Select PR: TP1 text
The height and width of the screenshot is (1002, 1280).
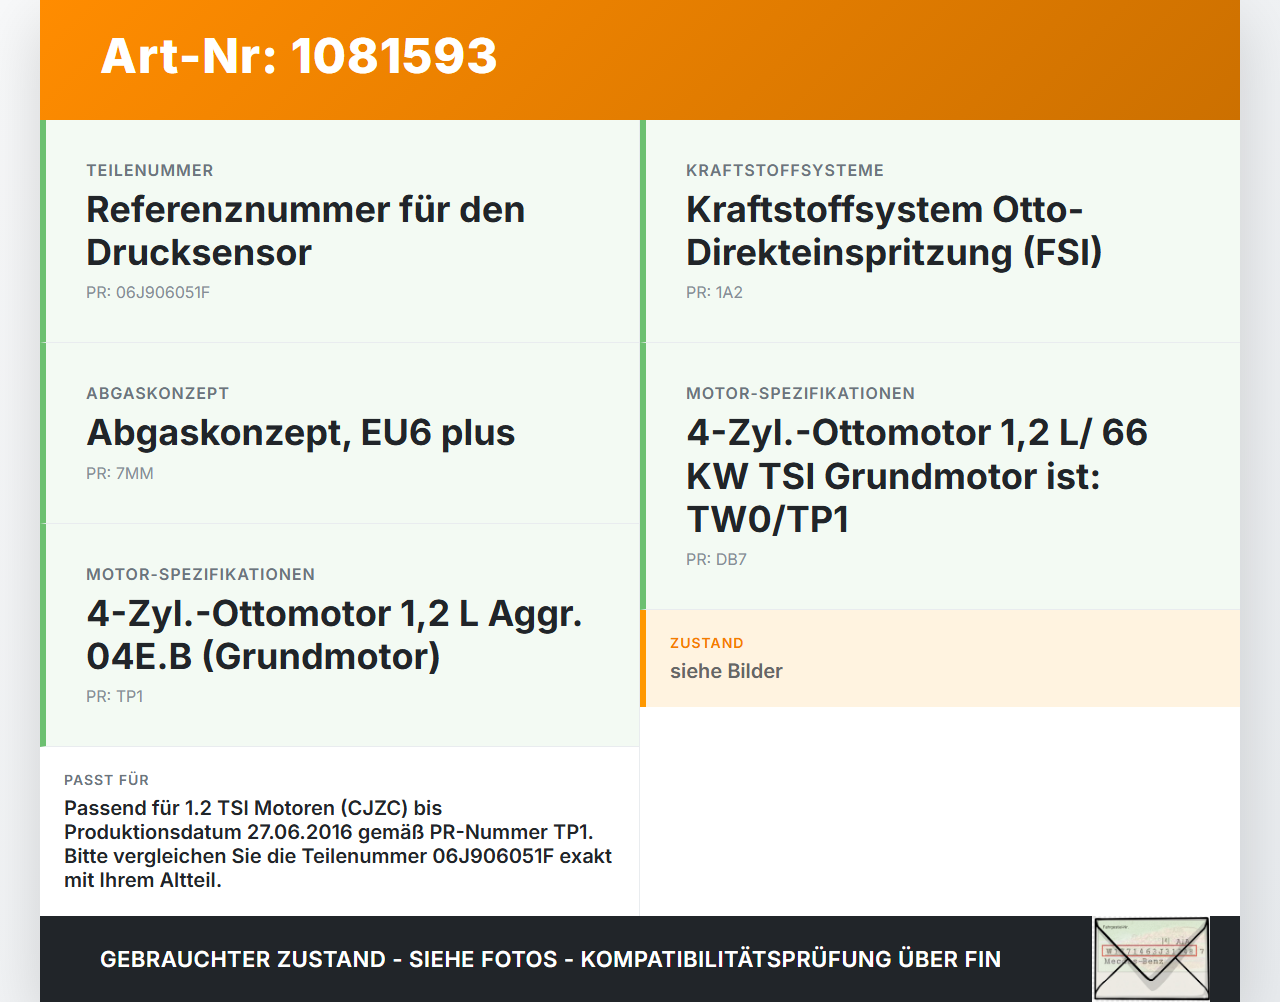pos(115,697)
